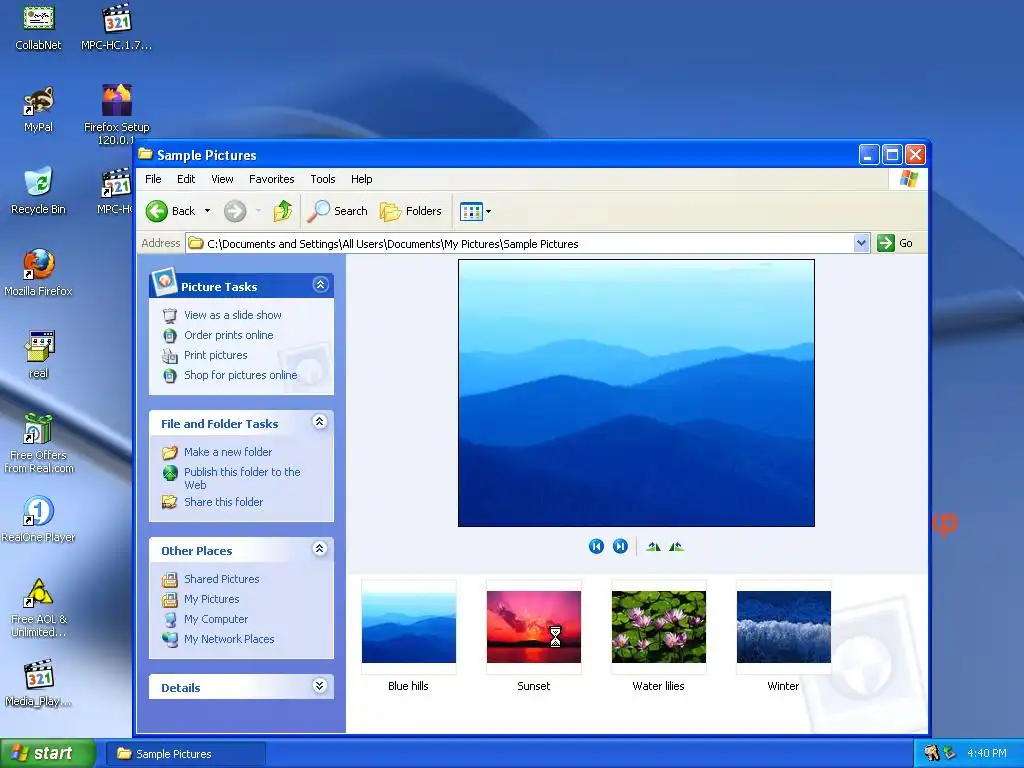
Task: Click the Order prints online globe icon
Action: click(170, 336)
